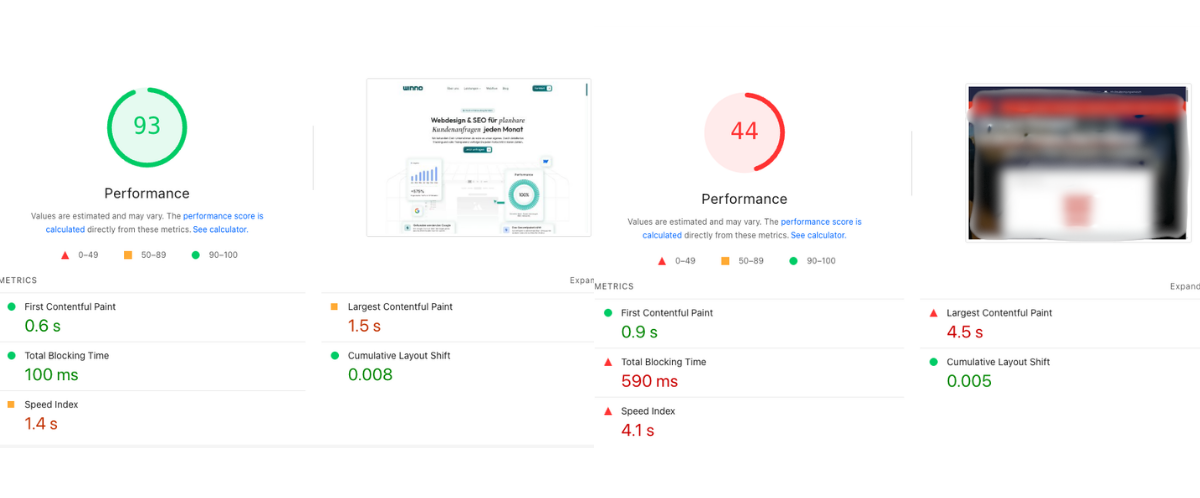Click red triangle icon beside Total Blocking Time 590 ms
This screenshot has width=1200, height=498.
(x=608, y=362)
